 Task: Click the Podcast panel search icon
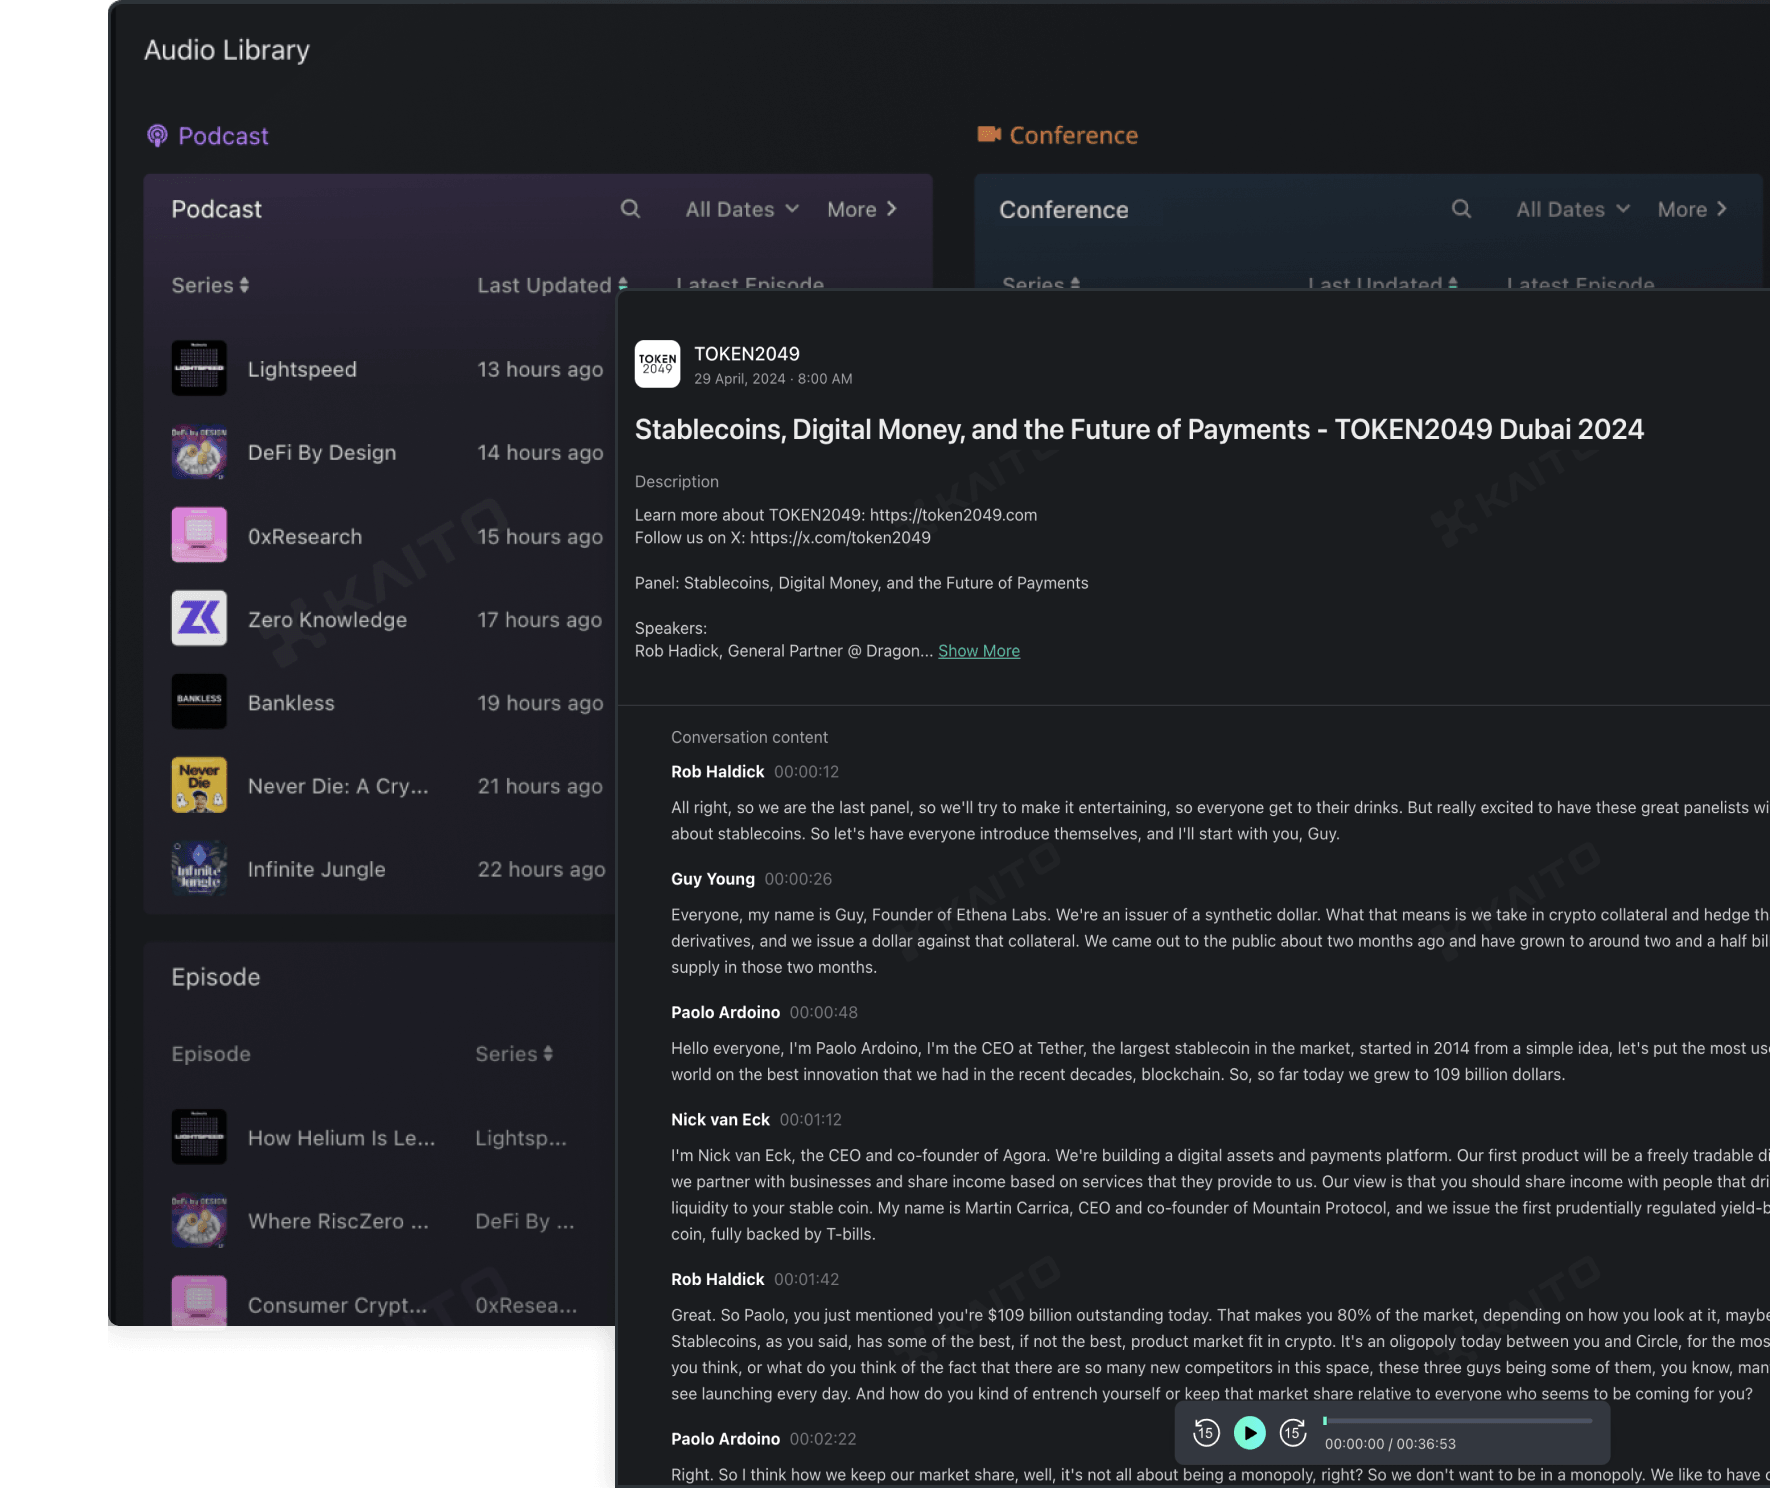coord(630,209)
